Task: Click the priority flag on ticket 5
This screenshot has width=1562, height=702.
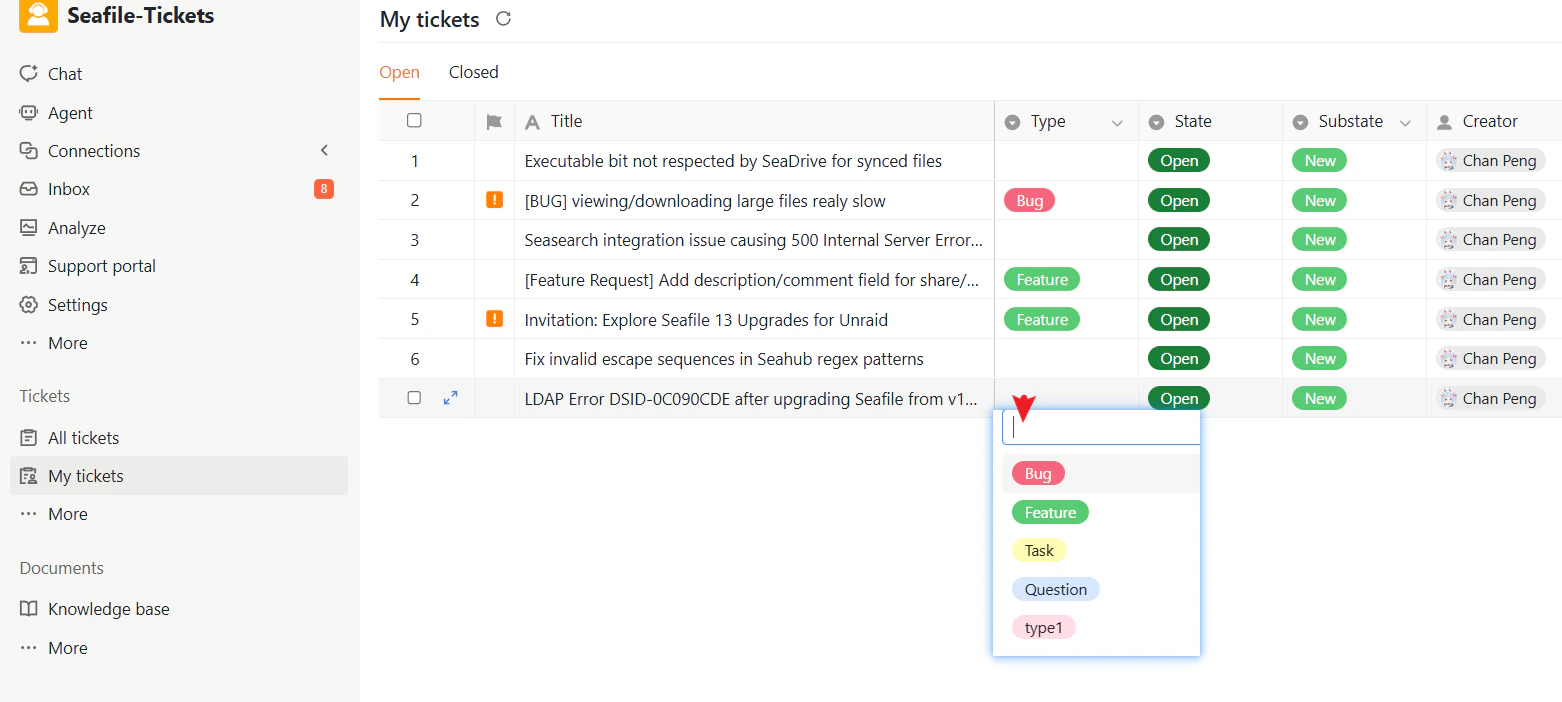Action: (494, 319)
